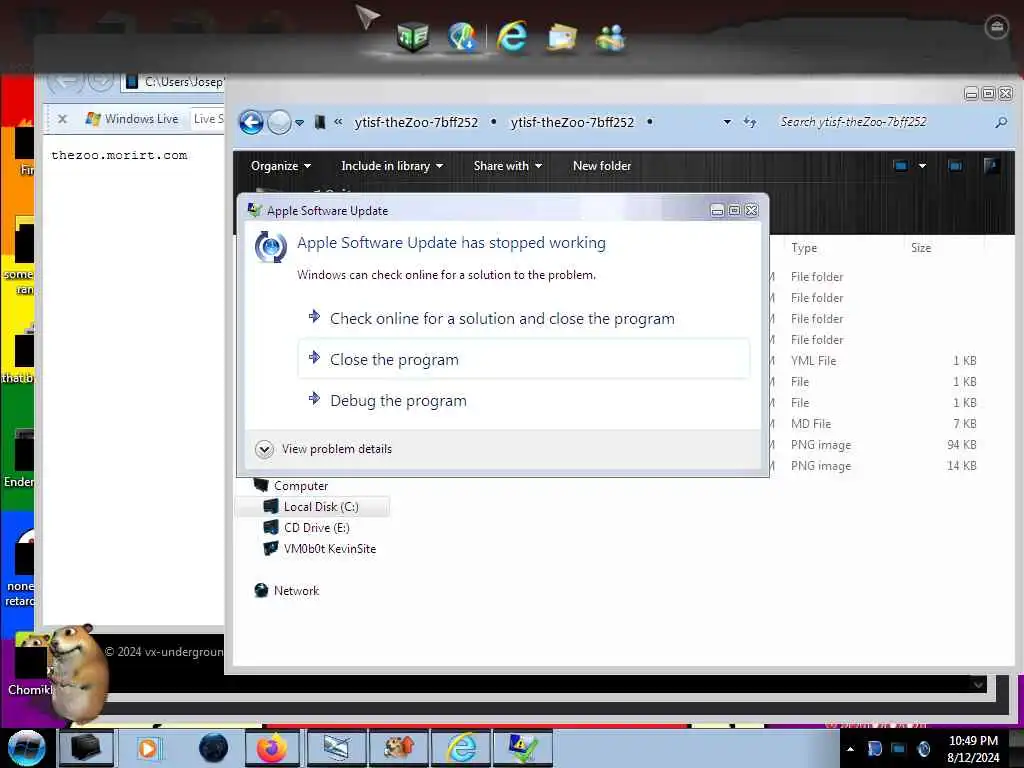1024x768 pixels.
Task: Switch to Firefox in the taskbar
Action: (x=272, y=748)
